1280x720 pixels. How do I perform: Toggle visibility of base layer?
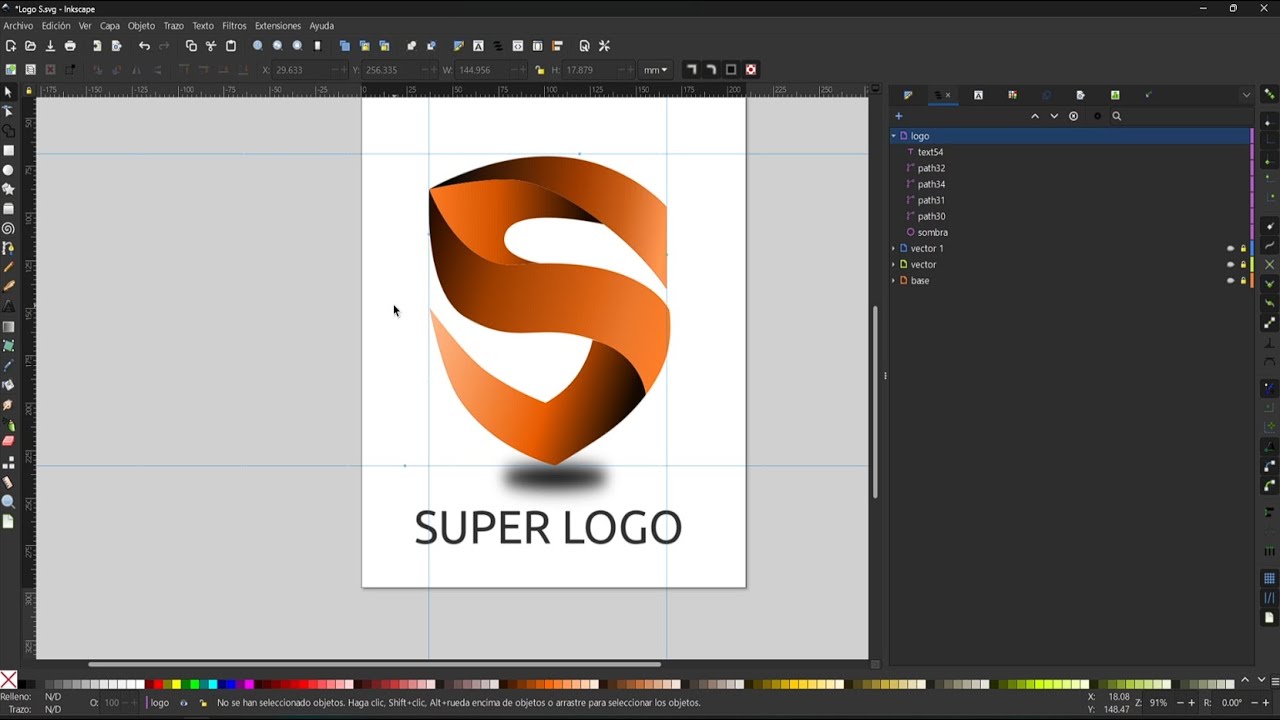coord(1230,281)
